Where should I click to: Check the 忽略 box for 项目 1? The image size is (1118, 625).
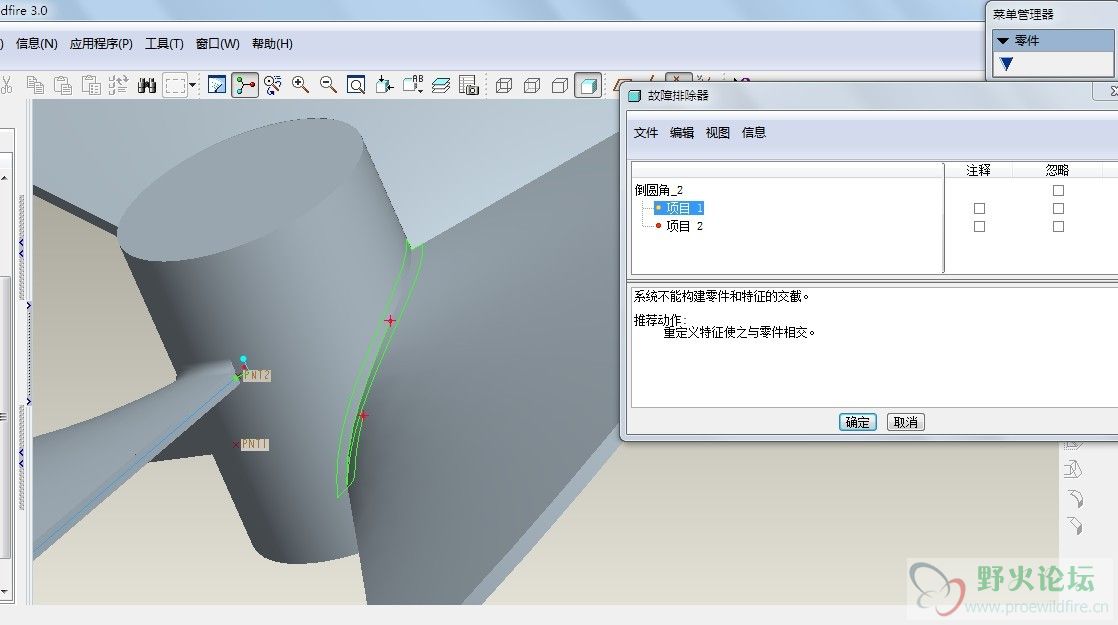[1058, 208]
